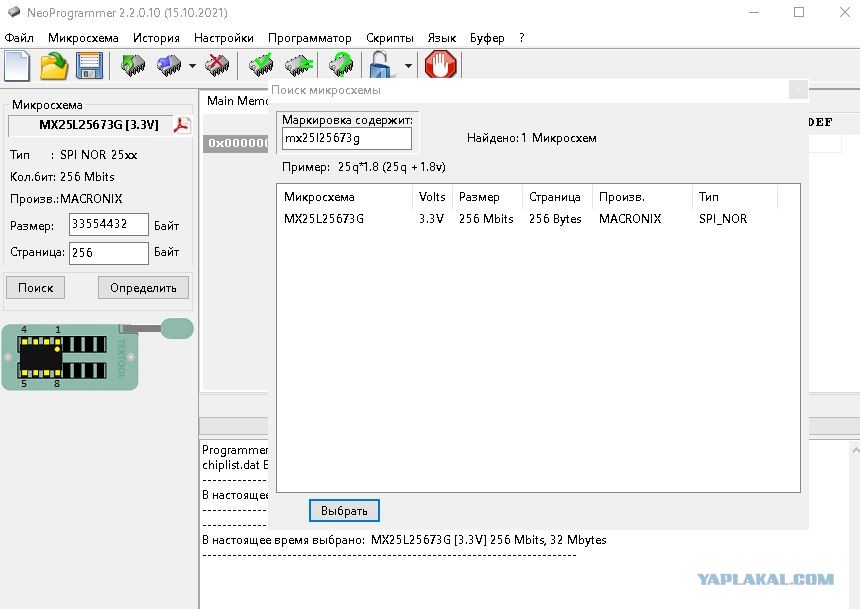The width and height of the screenshot is (860, 609).
Task: Click the 256 Bytes cell in results
Action: pyautogui.click(x=555, y=219)
